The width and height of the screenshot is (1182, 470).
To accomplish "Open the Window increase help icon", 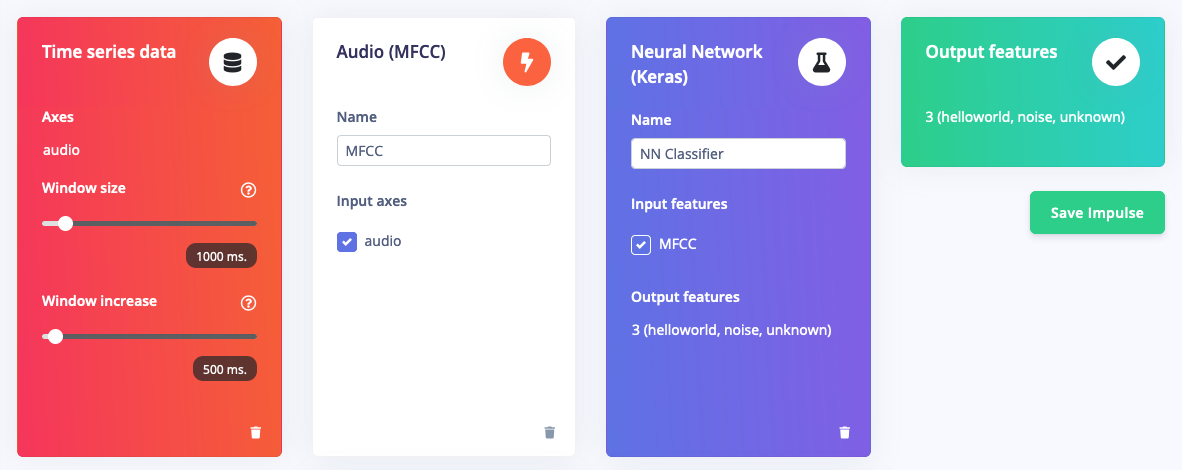I will pos(248,303).
